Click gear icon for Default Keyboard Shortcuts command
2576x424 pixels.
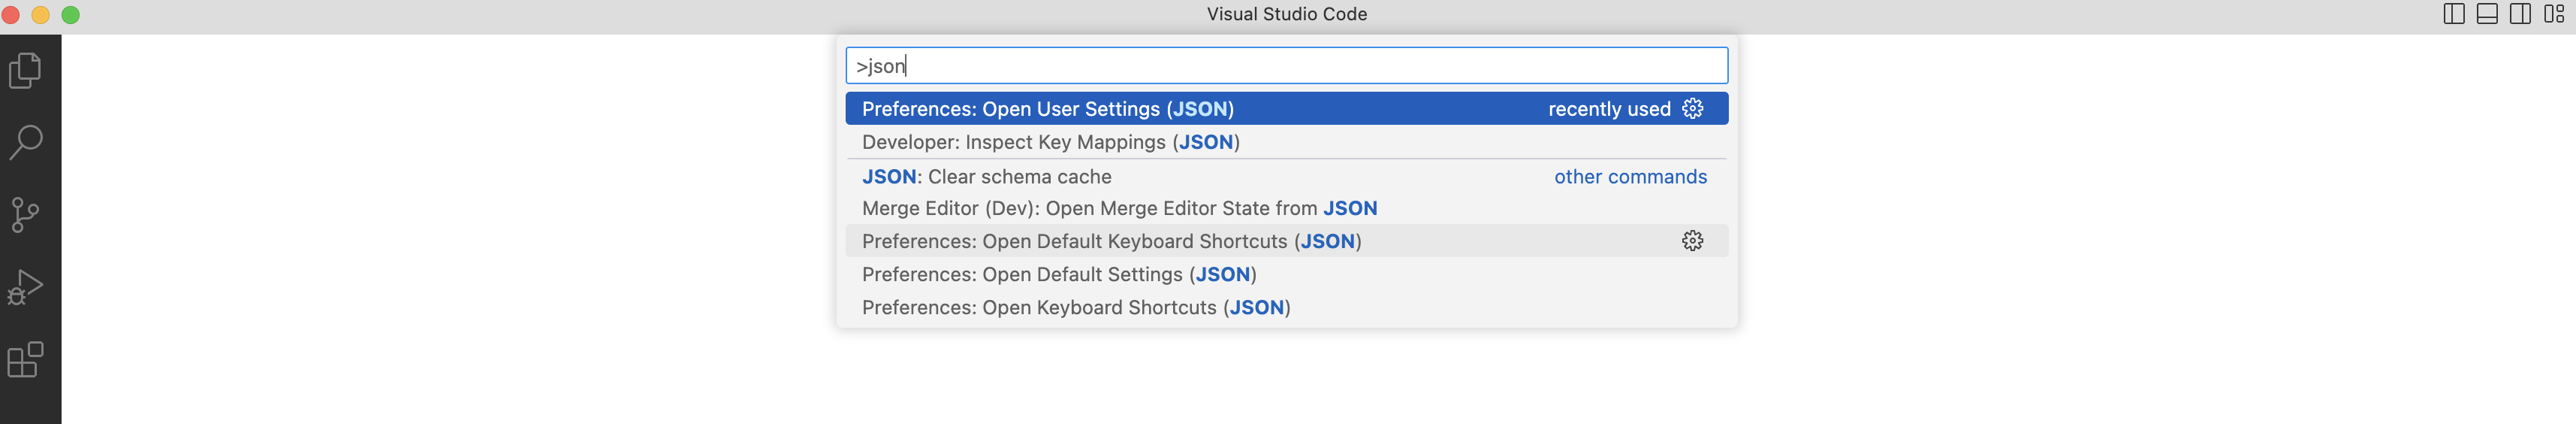click(x=1692, y=241)
